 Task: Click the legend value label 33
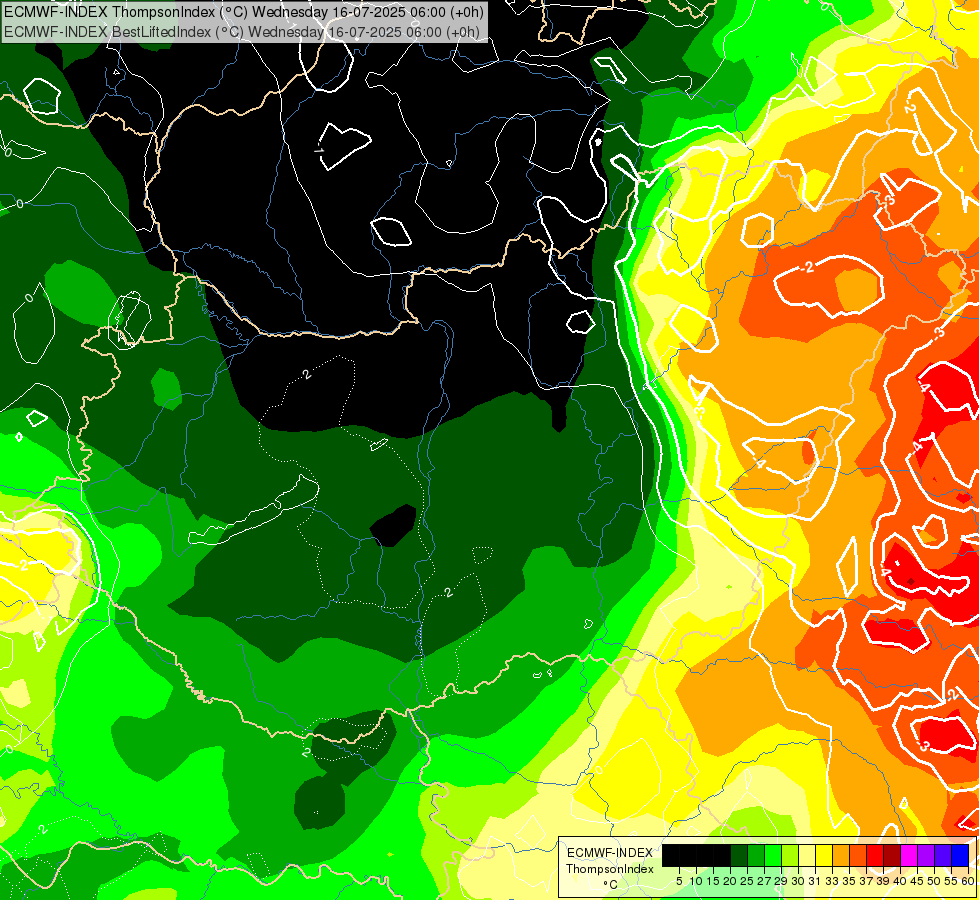(x=832, y=881)
